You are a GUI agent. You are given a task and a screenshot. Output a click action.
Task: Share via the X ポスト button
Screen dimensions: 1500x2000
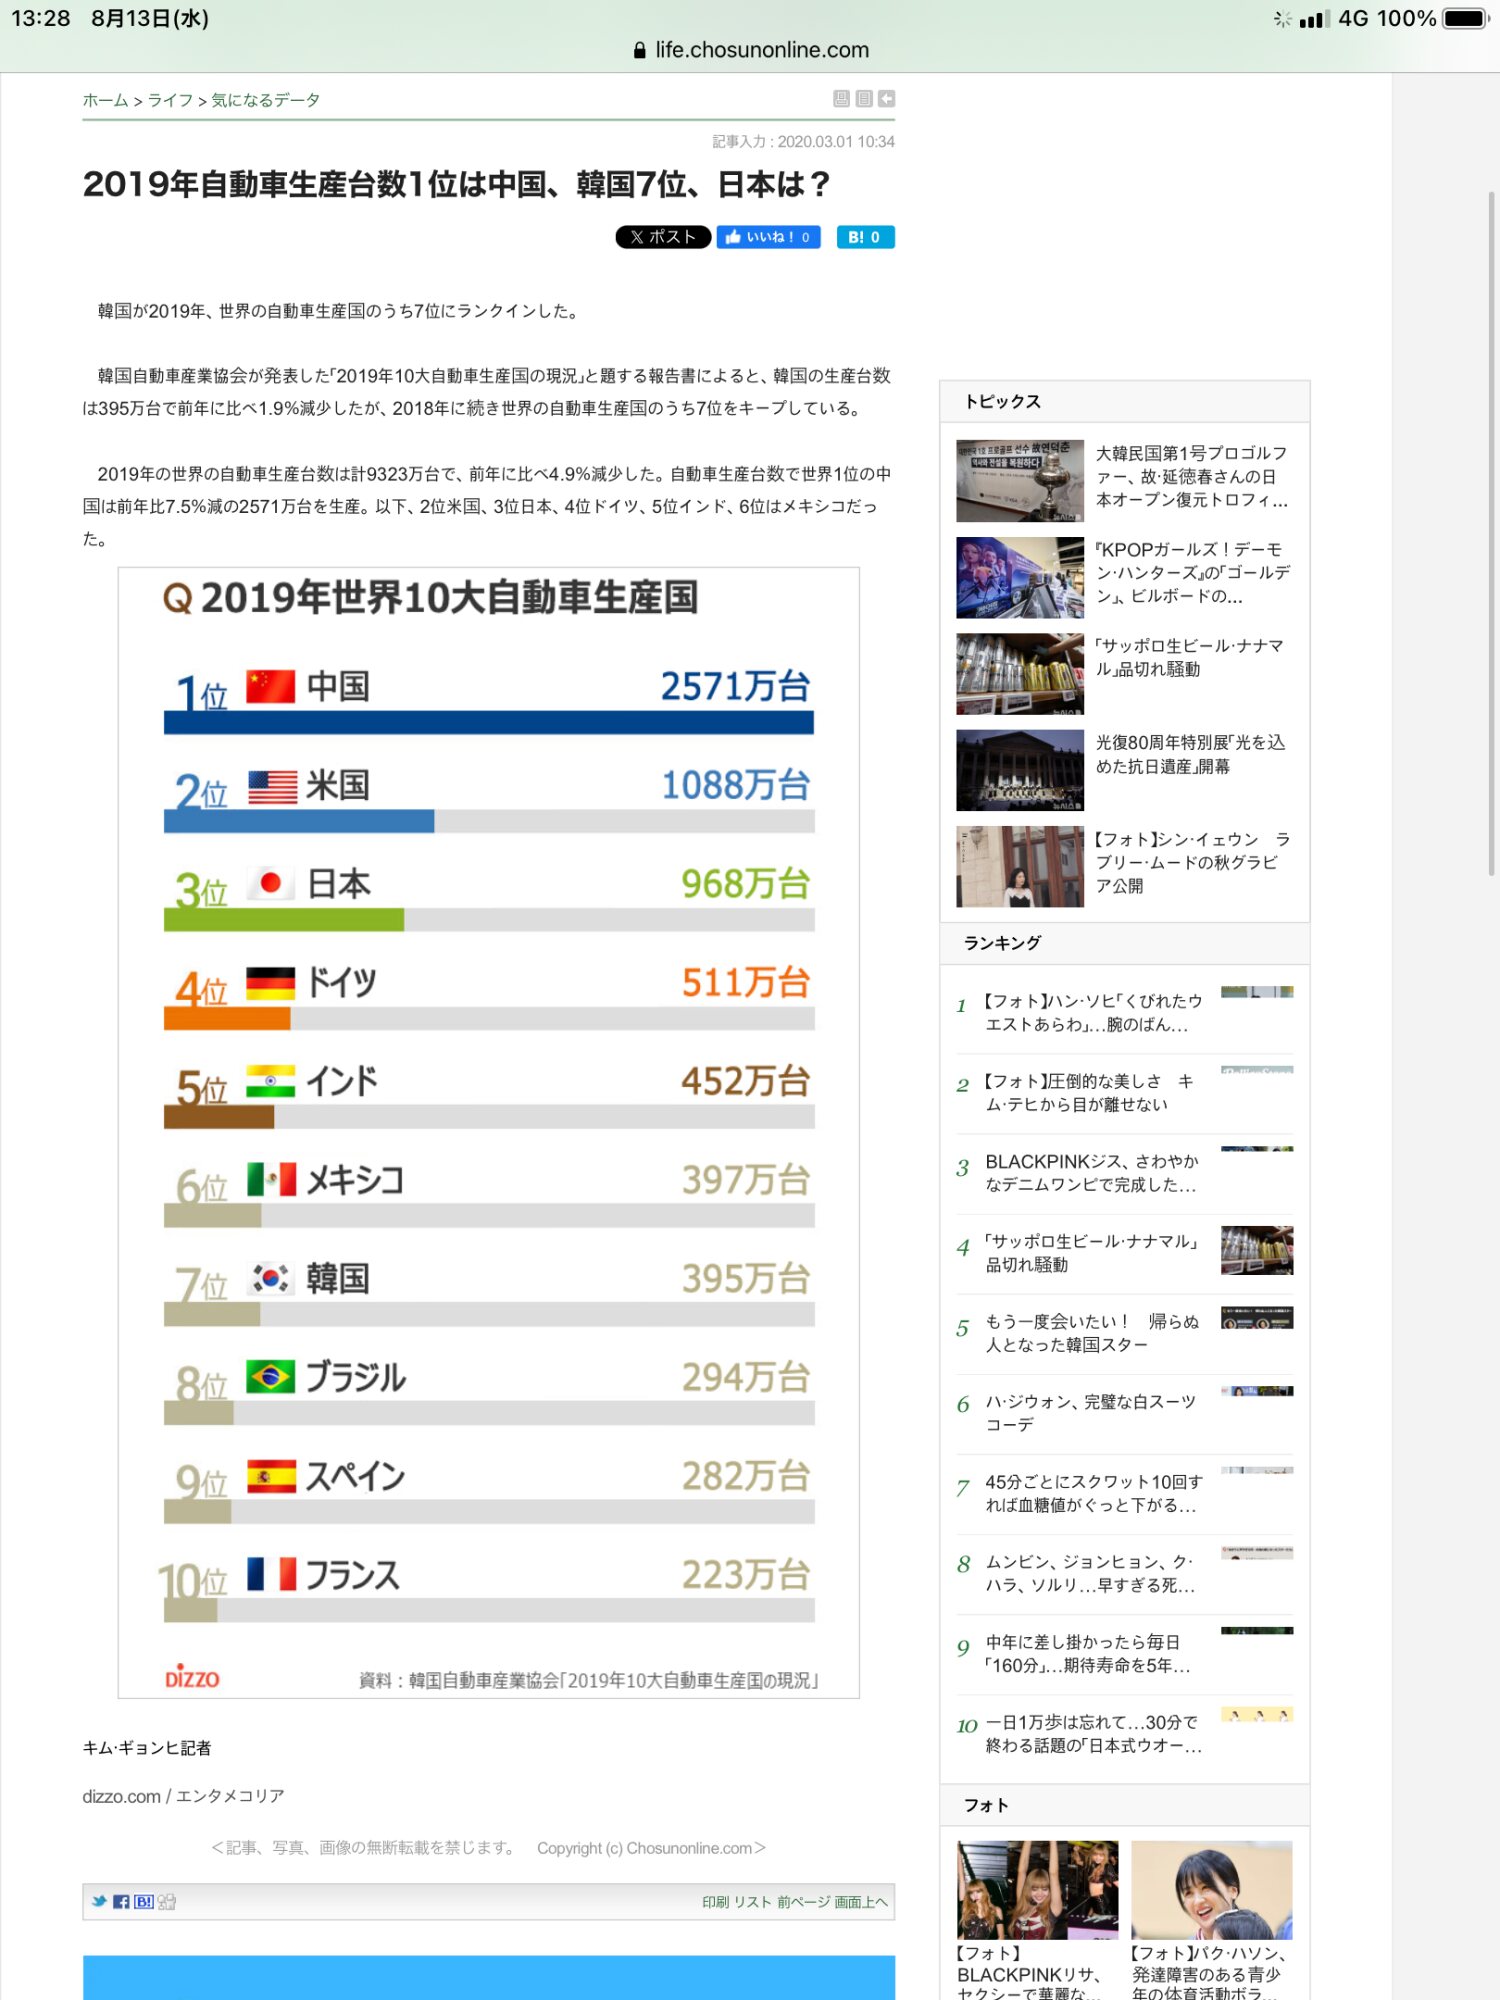663,237
